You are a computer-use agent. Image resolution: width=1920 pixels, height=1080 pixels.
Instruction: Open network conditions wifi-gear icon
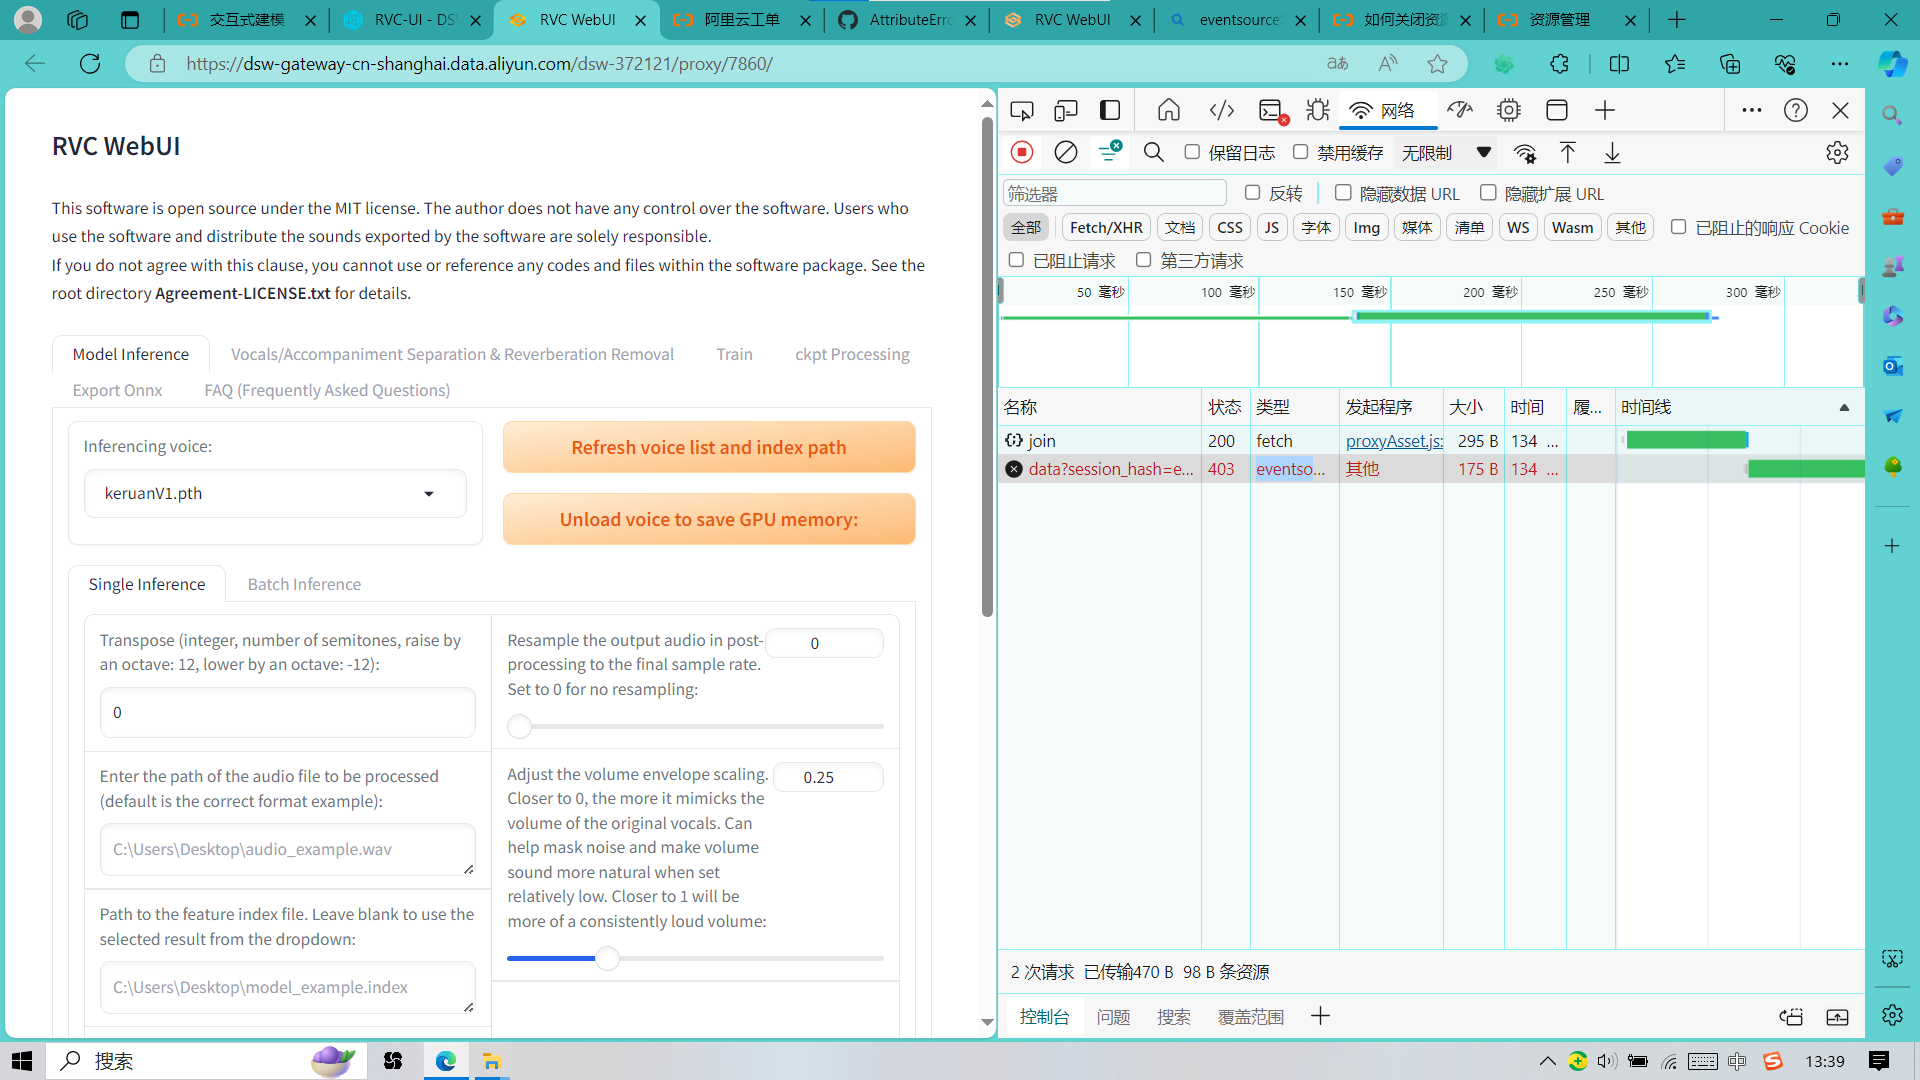coord(1525,153)
